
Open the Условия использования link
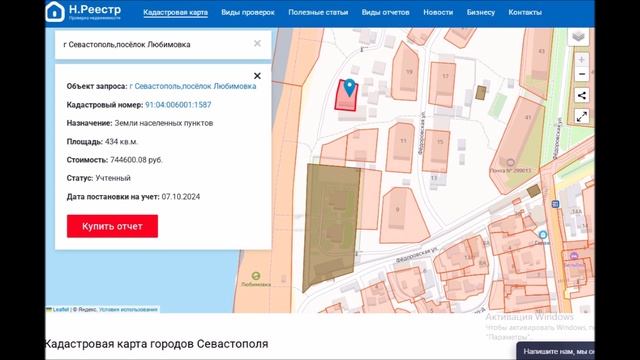coord(128,309)
